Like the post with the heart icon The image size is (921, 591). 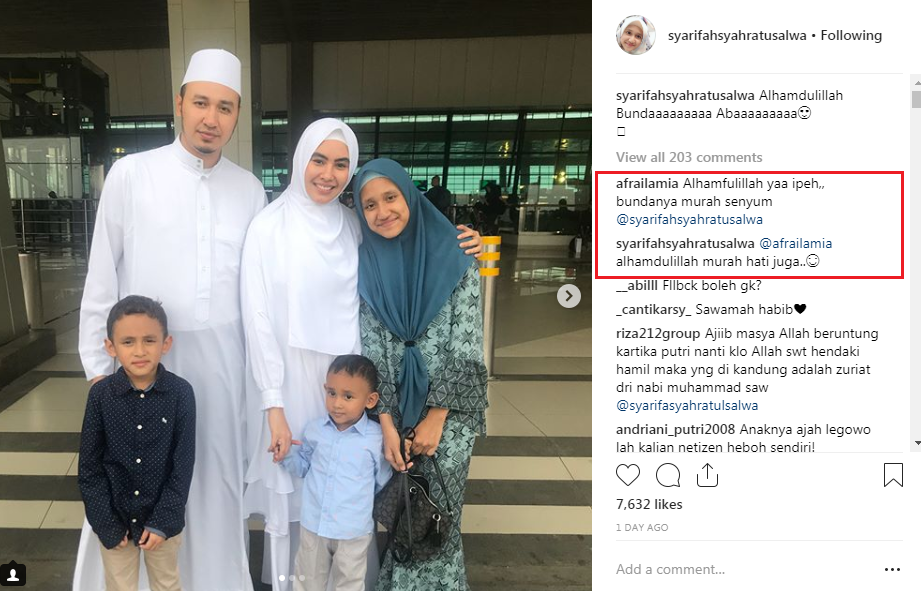627,475
